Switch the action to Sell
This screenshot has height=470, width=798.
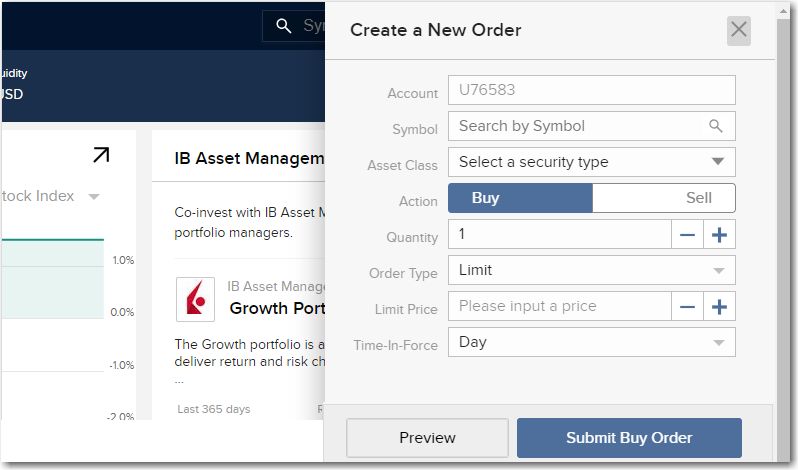tap(664, 198)
